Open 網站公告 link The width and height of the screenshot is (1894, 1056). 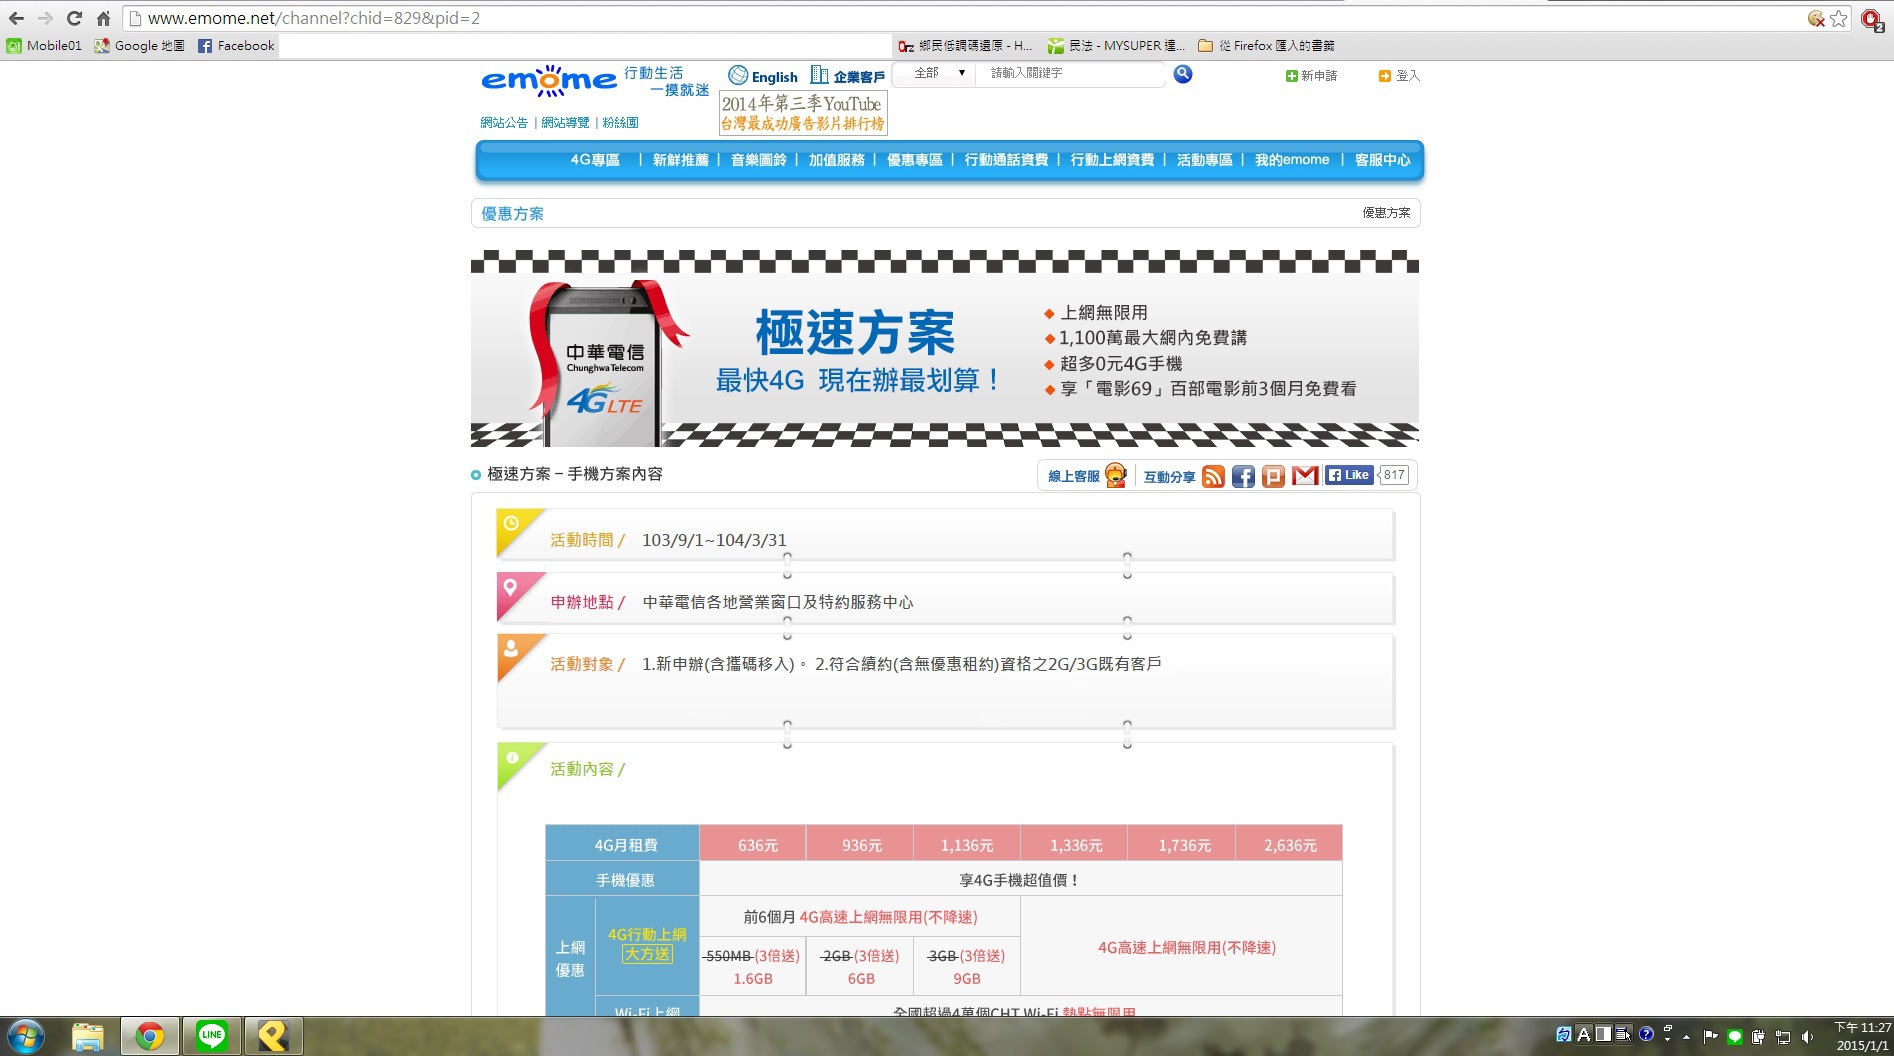504,123
